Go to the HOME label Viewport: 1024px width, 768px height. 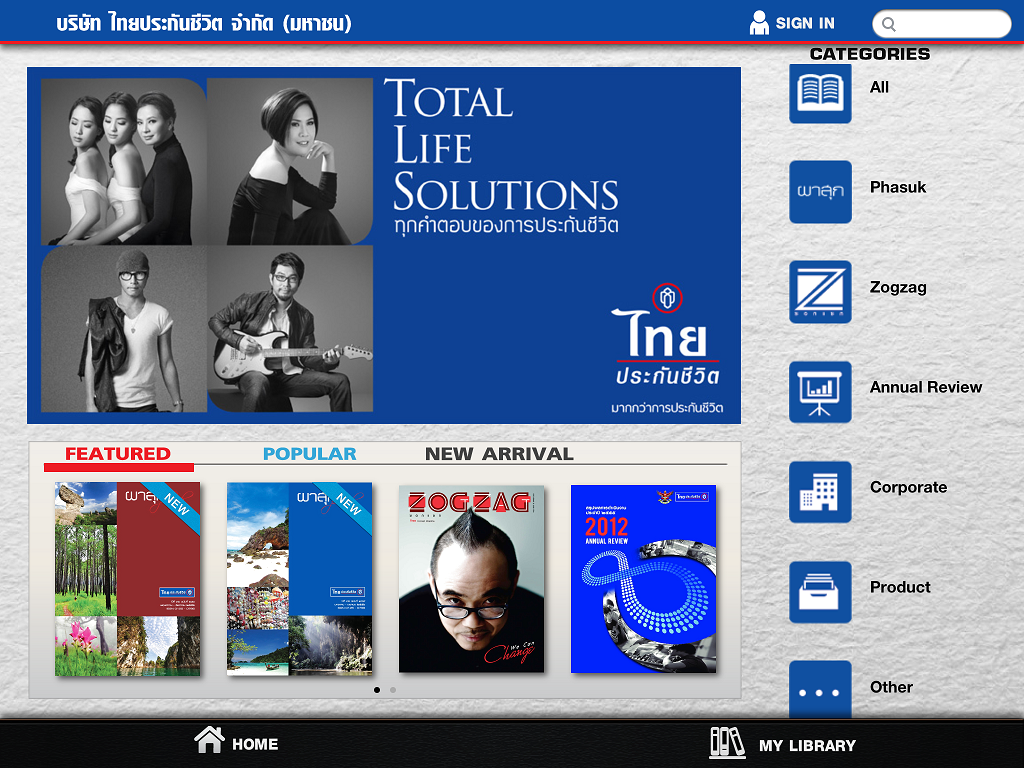click(255, 744)
